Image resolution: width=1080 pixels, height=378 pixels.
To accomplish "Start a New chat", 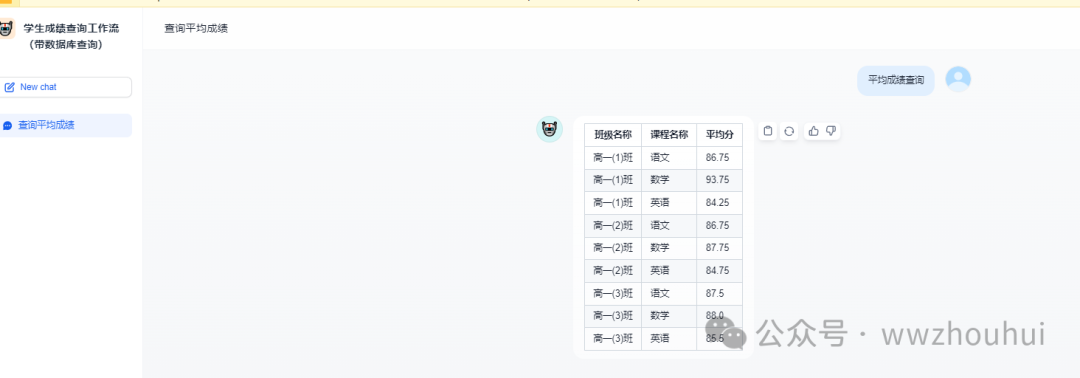I will tap(65, 87).
